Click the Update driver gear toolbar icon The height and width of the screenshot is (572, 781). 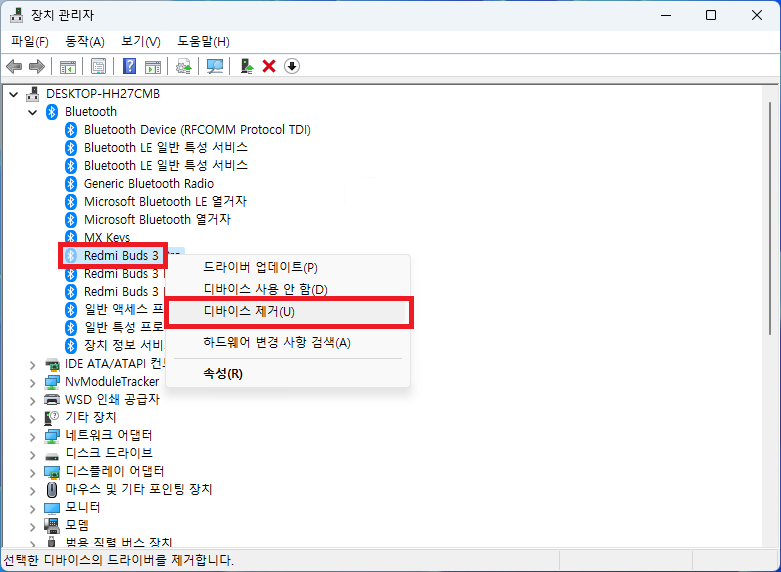point(184,66)
